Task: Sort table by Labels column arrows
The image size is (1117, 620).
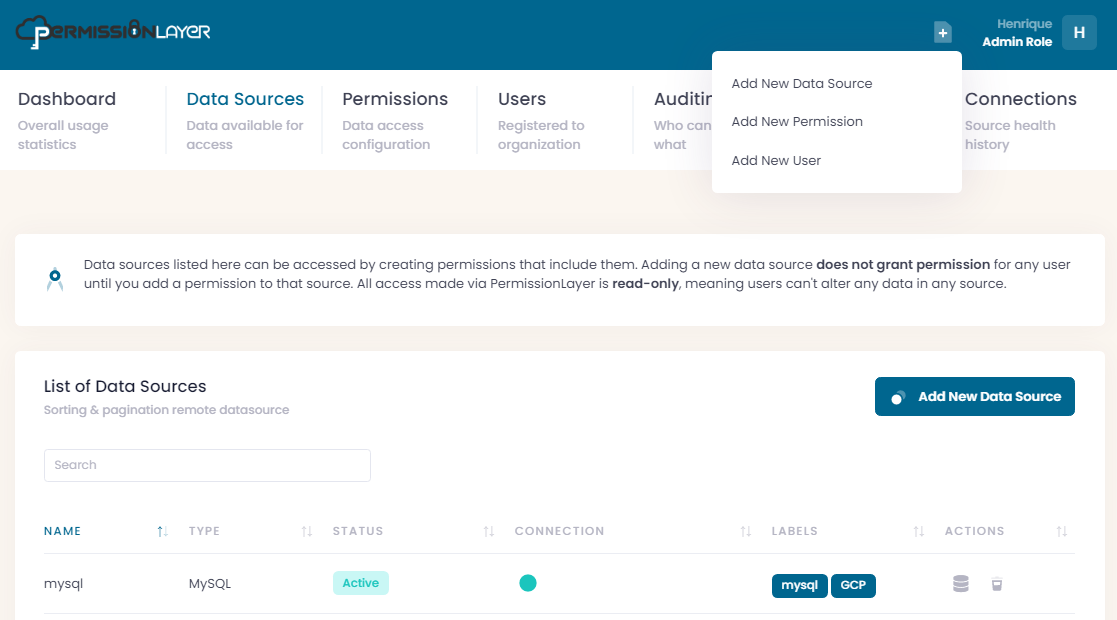Action: 918,532
